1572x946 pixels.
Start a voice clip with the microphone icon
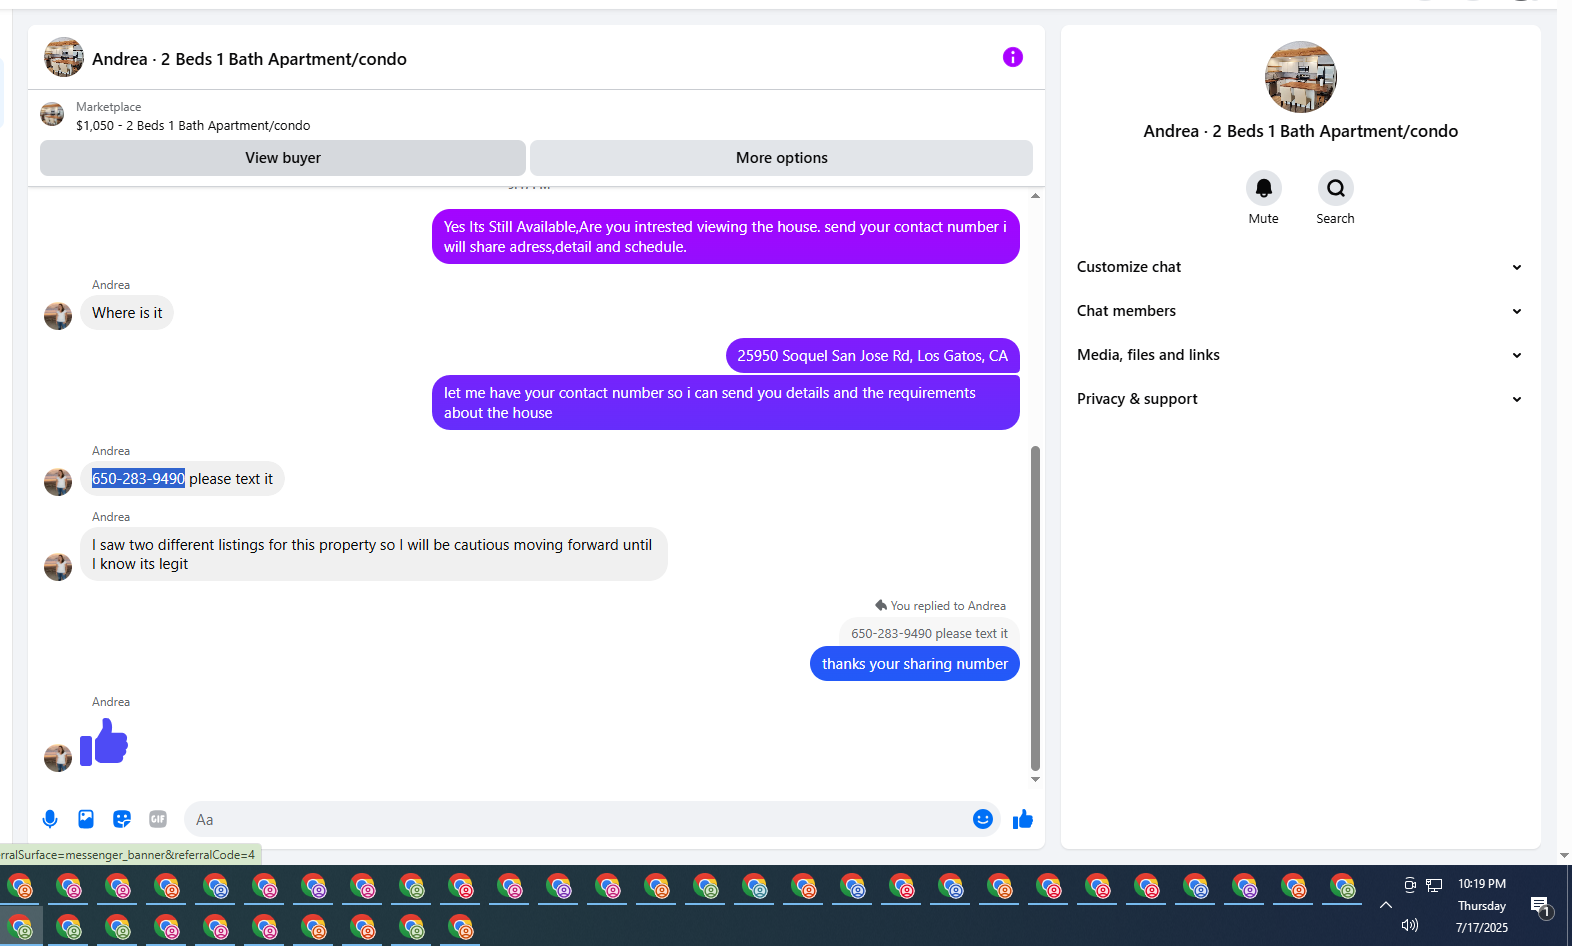50,819
